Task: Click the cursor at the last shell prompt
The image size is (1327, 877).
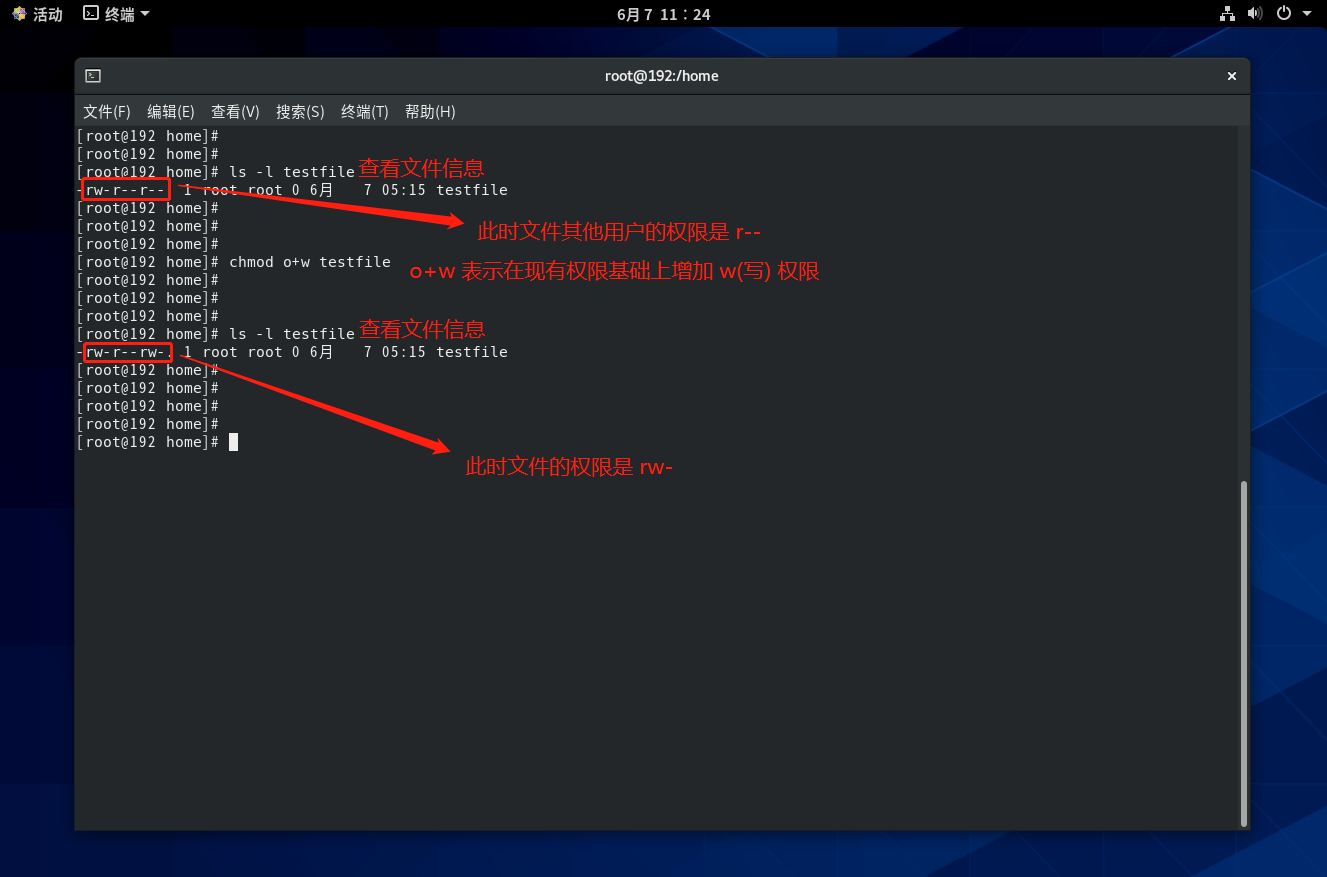Action: pyautogui.click(x=233, y=442)
